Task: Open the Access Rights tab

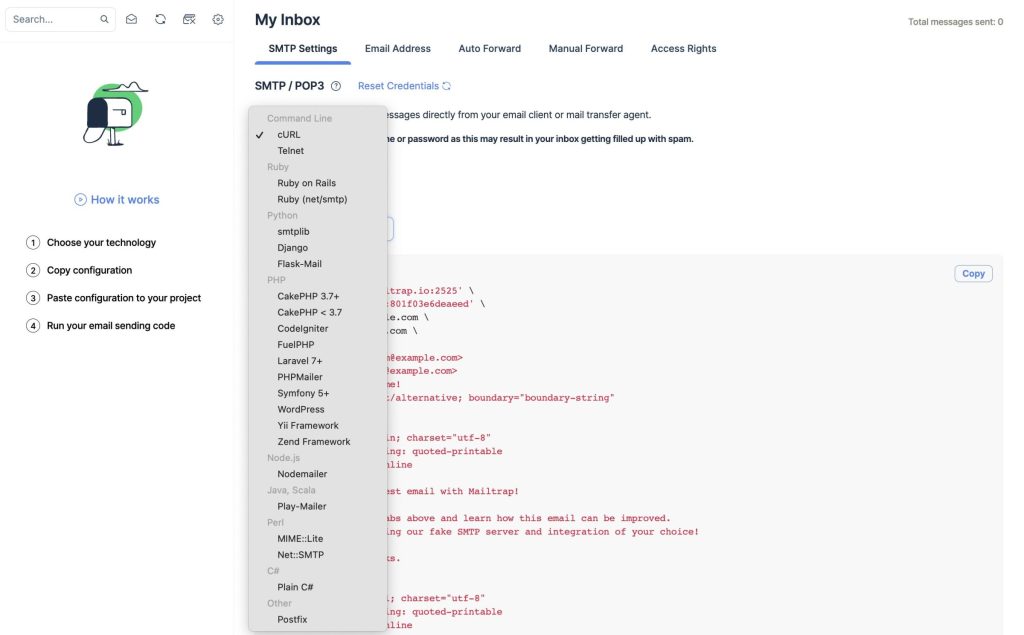Action: [x=683, y=48]
